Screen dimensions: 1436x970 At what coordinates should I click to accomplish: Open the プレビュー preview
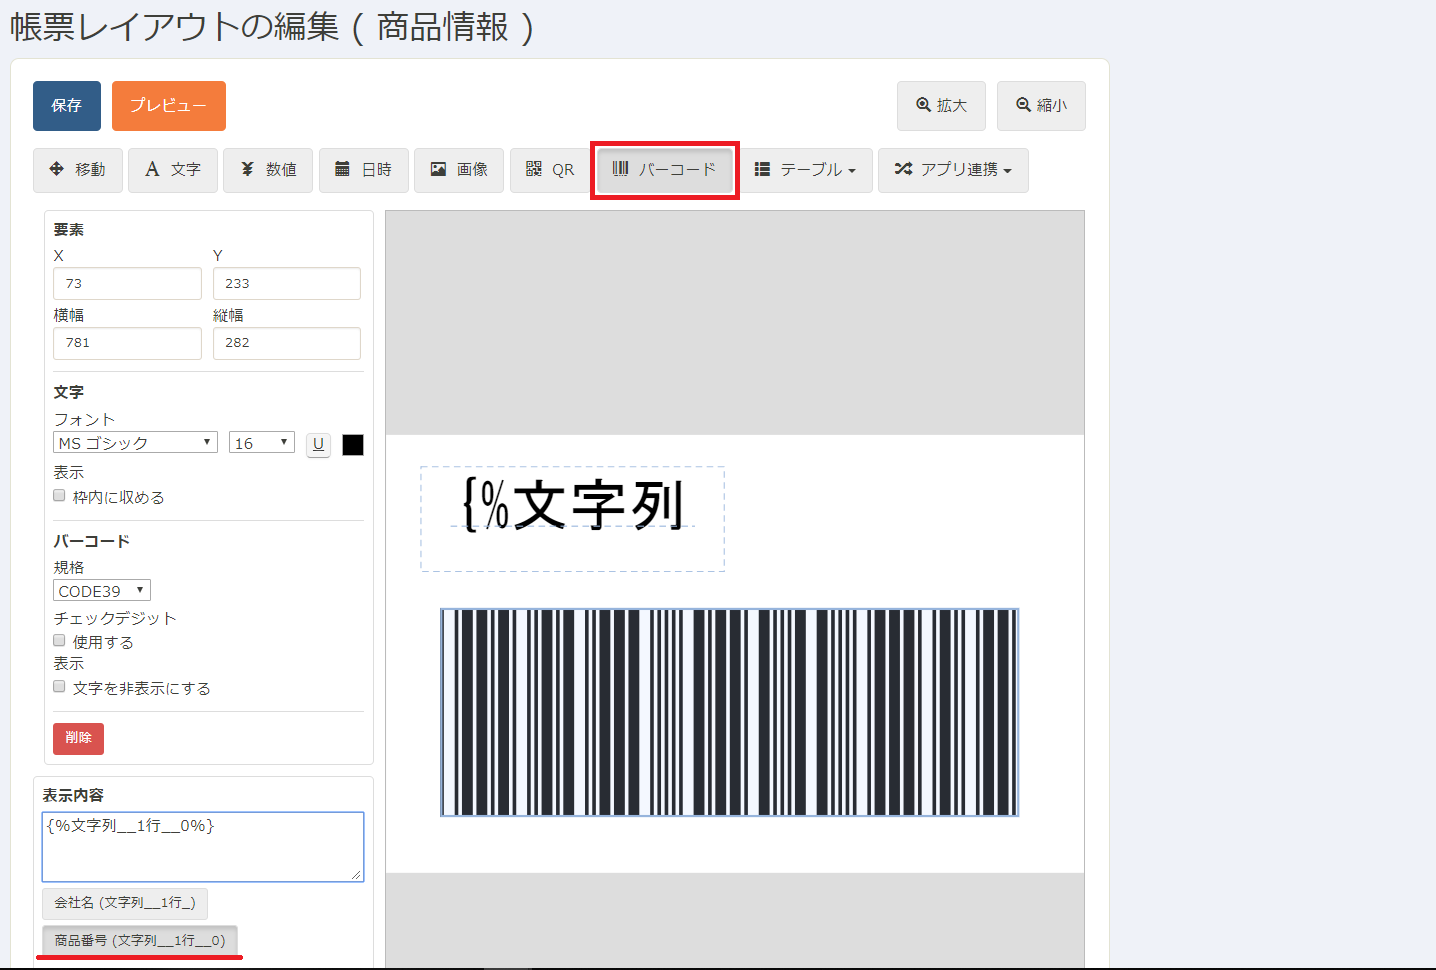tap(169, 106)
